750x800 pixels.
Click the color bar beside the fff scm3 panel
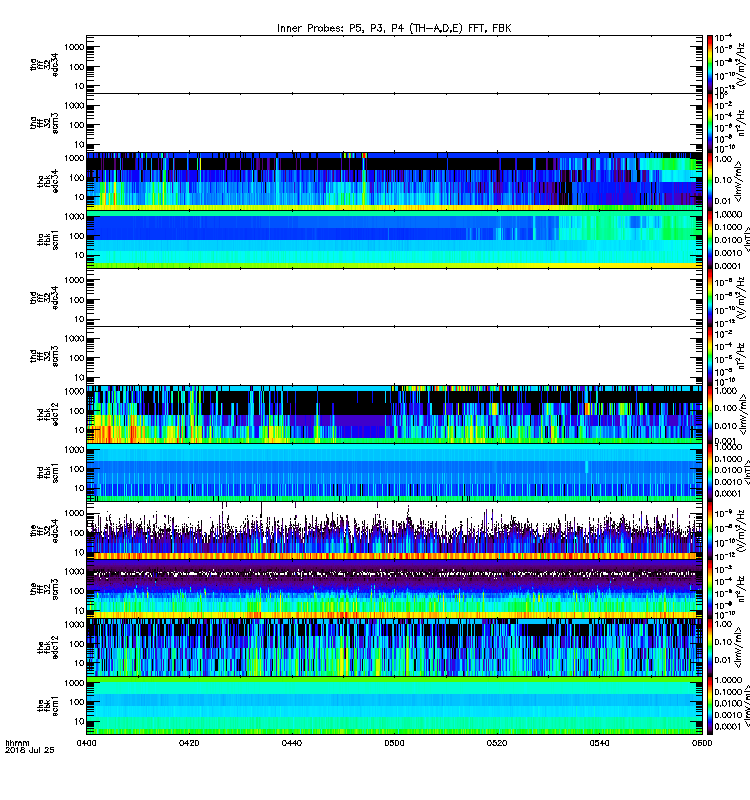[710, 589]
